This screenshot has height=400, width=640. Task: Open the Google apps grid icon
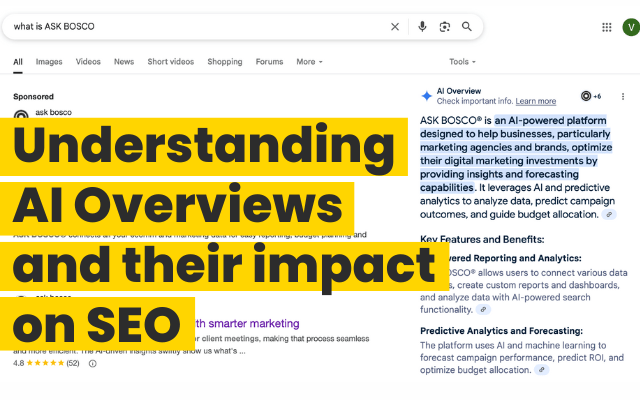point(607,27)
